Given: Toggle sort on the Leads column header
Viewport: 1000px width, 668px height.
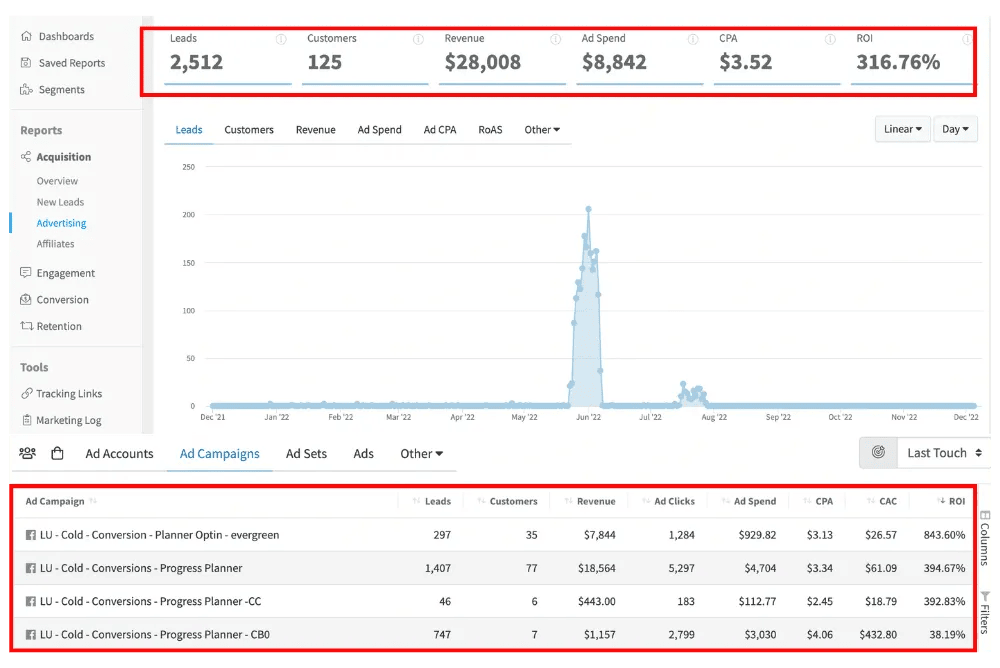Looking at the screenshot, I should point(432,501).
